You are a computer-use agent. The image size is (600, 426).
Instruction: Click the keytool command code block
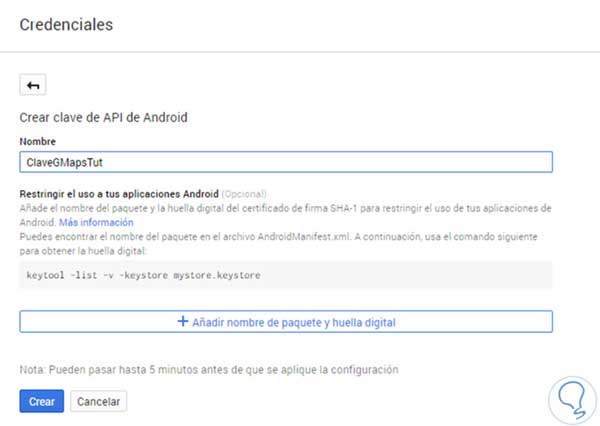click(285, 275)
